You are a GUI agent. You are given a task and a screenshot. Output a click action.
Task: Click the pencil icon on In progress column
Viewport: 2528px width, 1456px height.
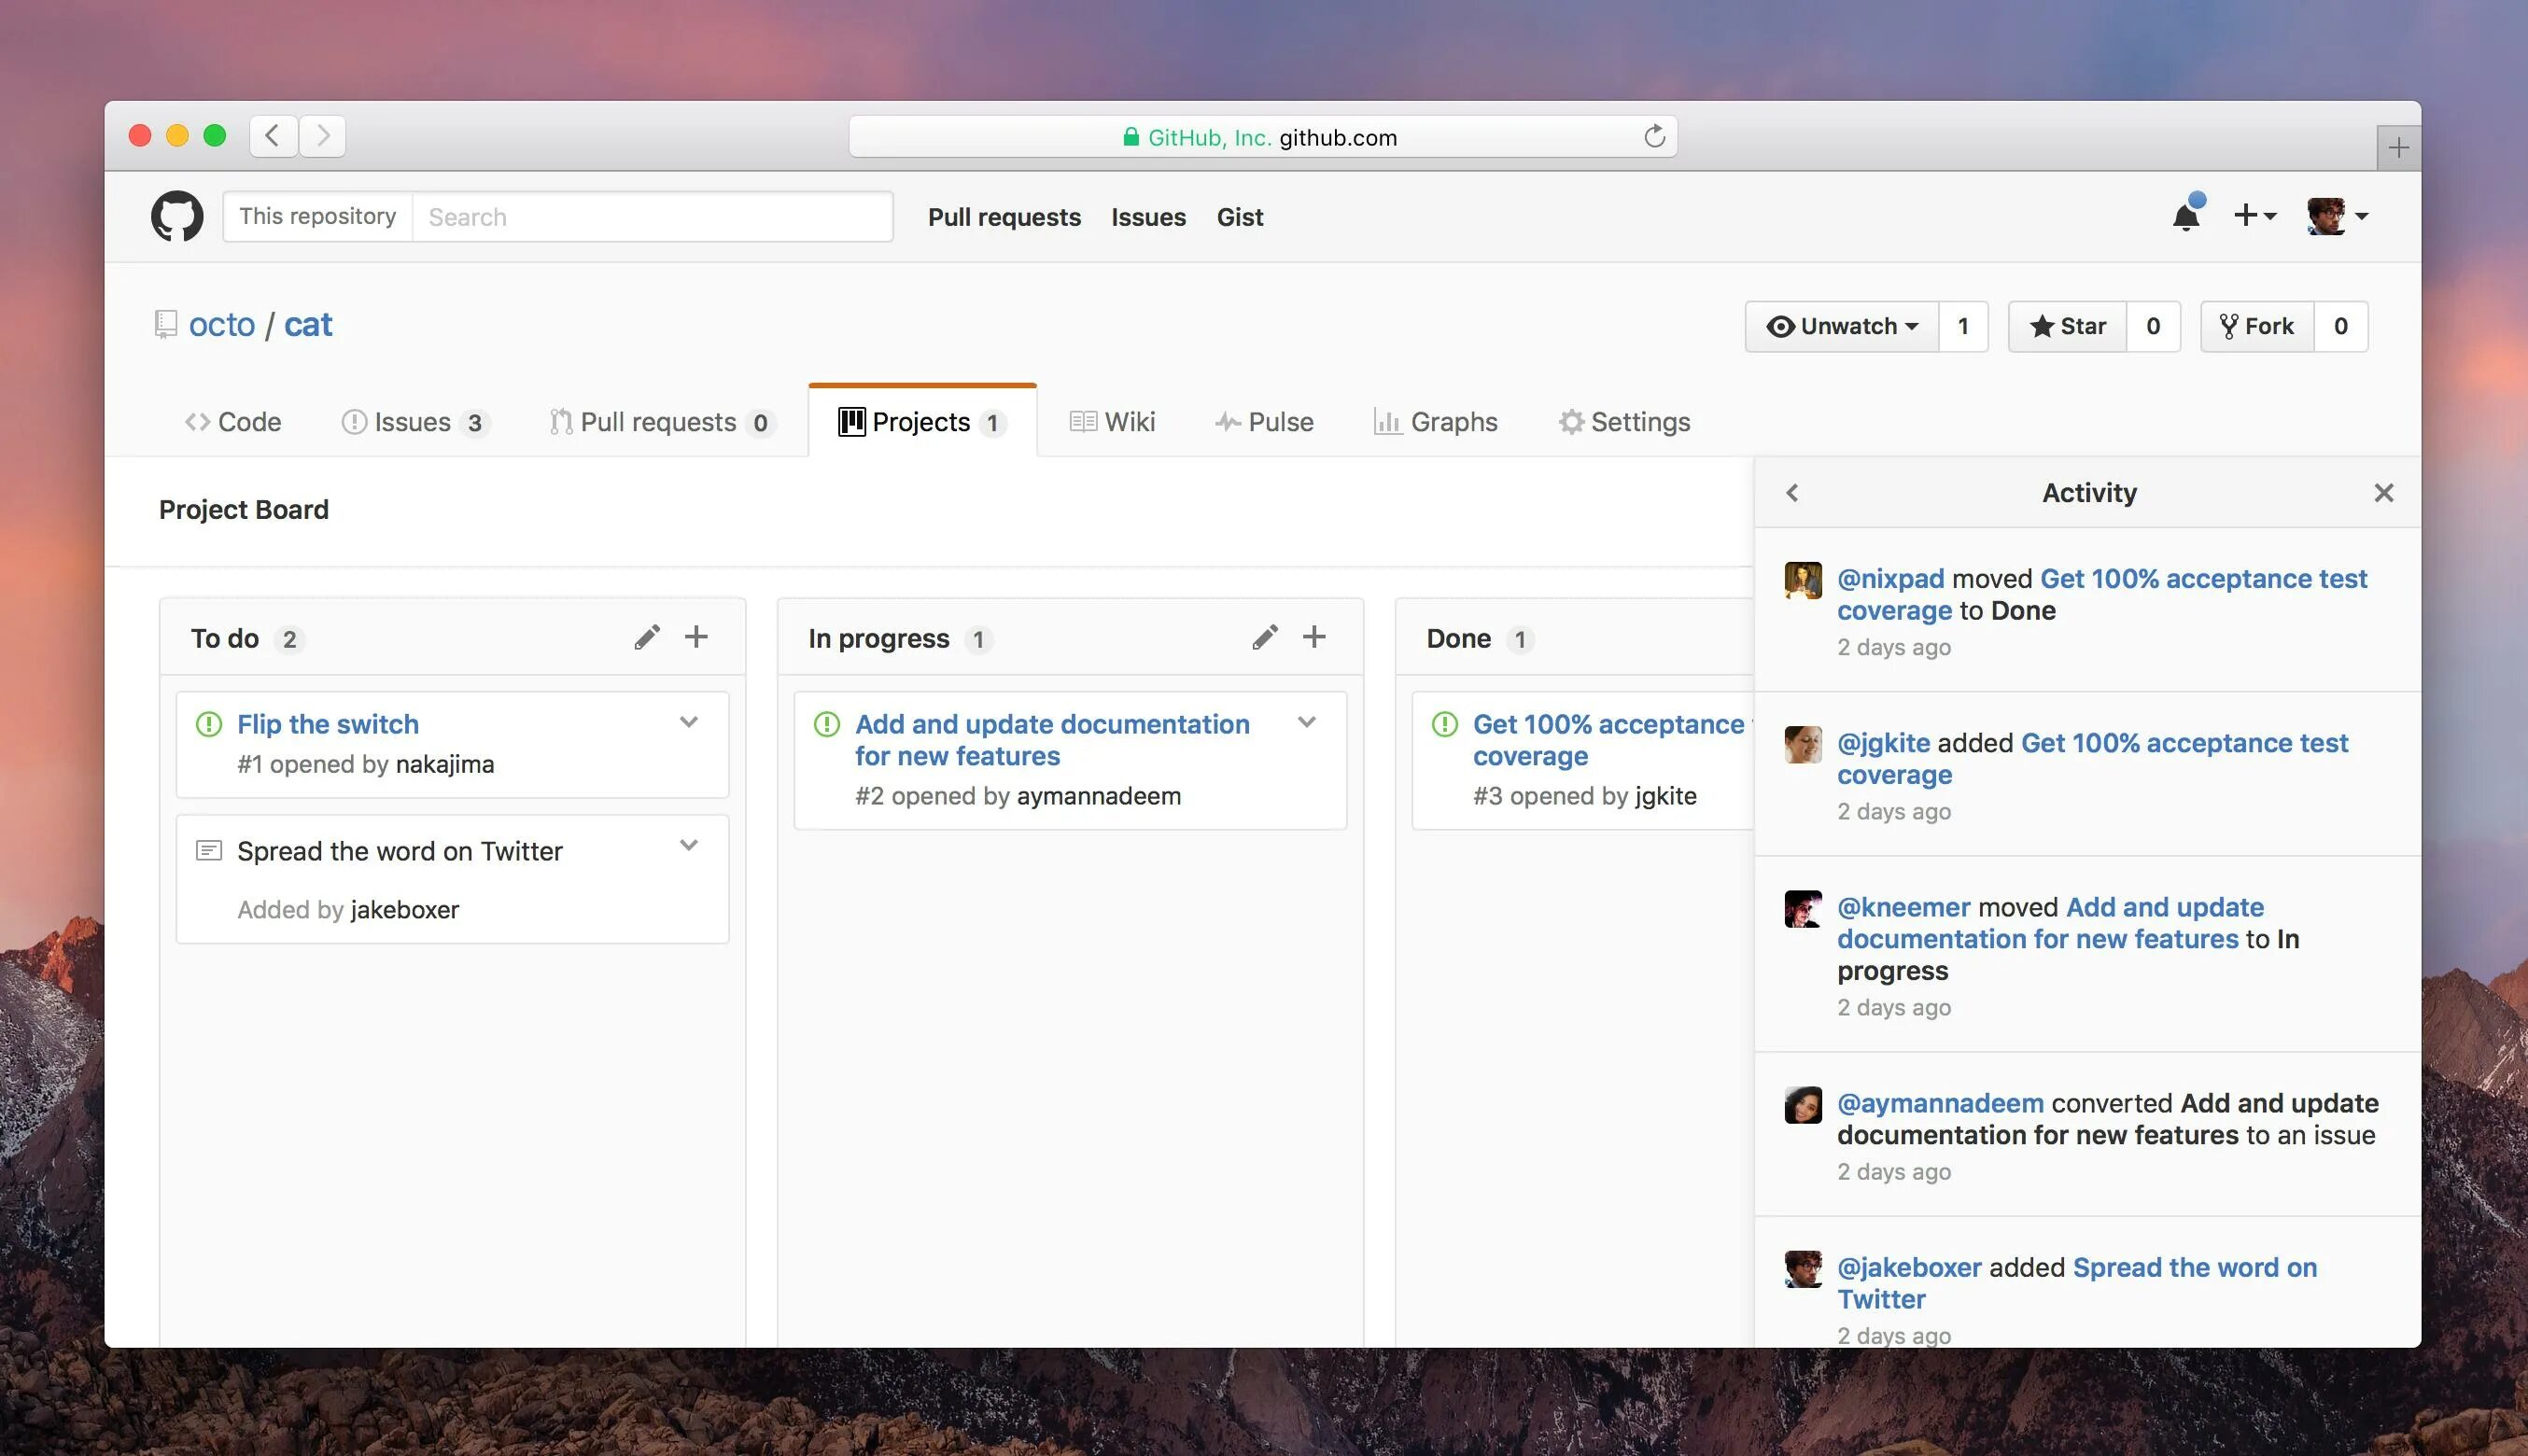click(1265, 637)
